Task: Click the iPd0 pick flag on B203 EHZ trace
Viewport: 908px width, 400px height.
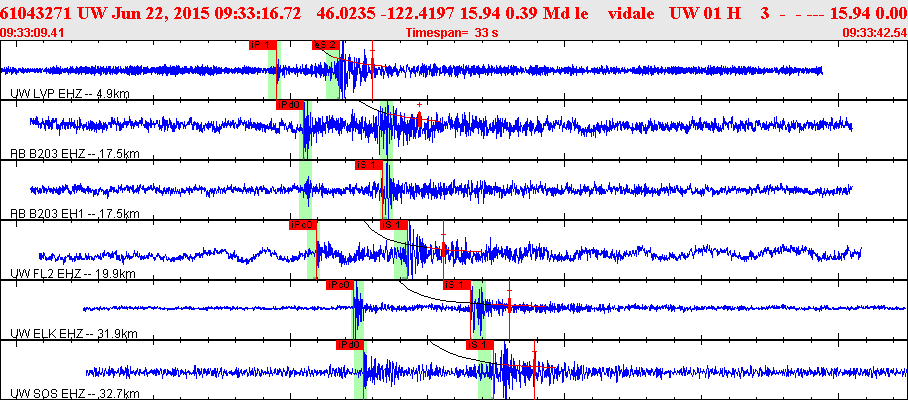Action: tap(290, 105)
